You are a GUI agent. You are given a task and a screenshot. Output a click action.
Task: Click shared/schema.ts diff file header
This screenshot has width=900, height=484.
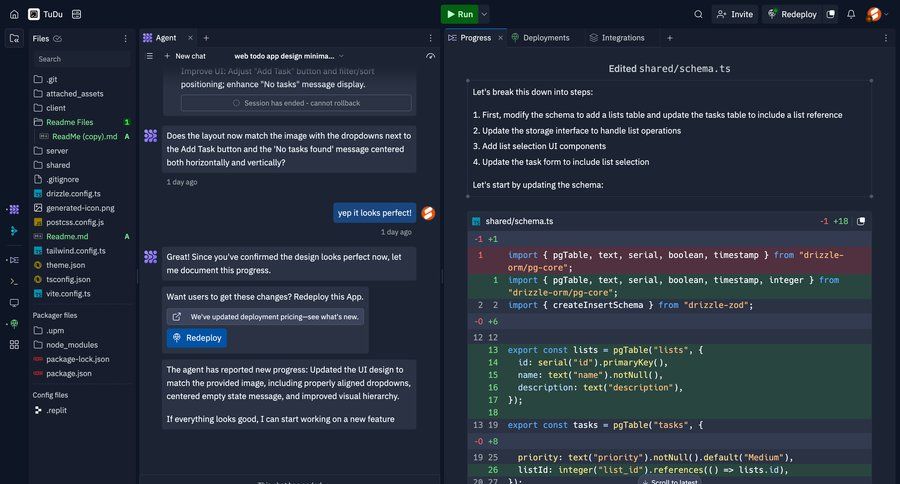click(669, 221)
